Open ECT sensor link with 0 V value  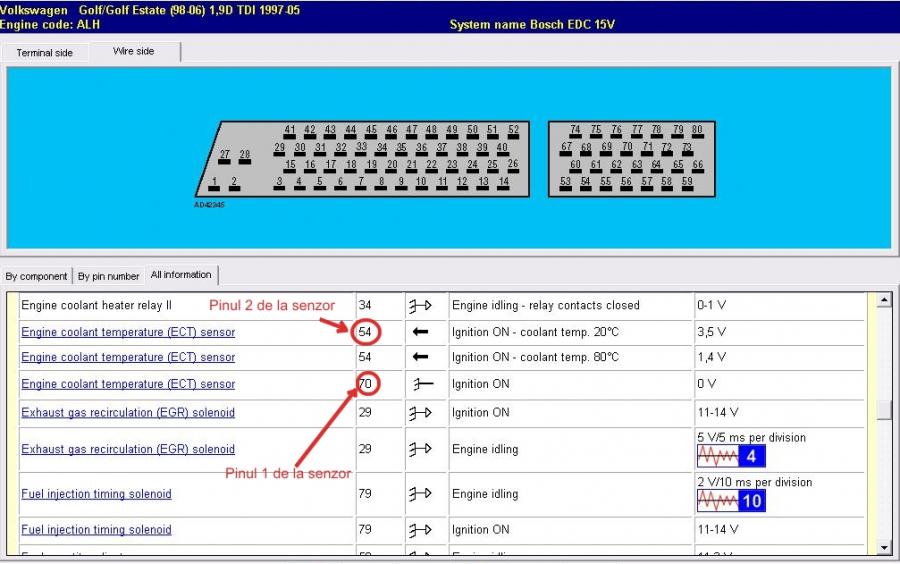[x=128, y=384]
